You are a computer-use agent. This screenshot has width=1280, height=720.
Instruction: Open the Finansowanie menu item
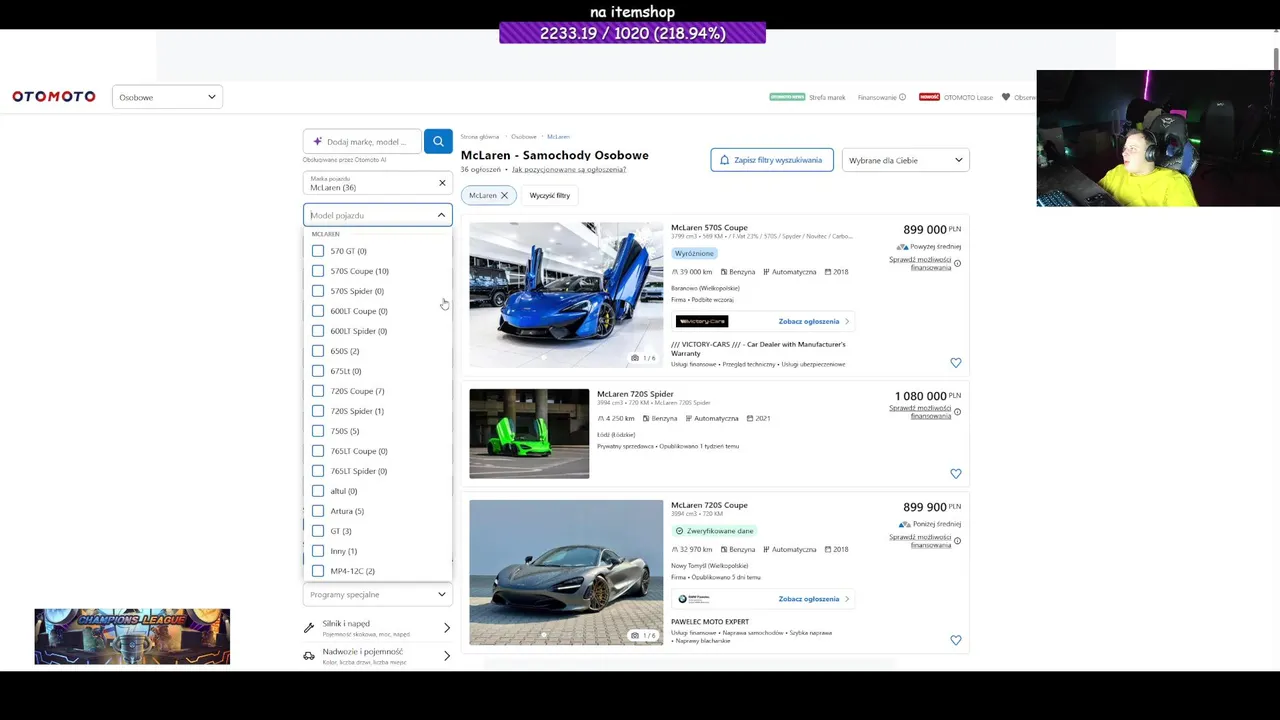(x=877, y=97)
